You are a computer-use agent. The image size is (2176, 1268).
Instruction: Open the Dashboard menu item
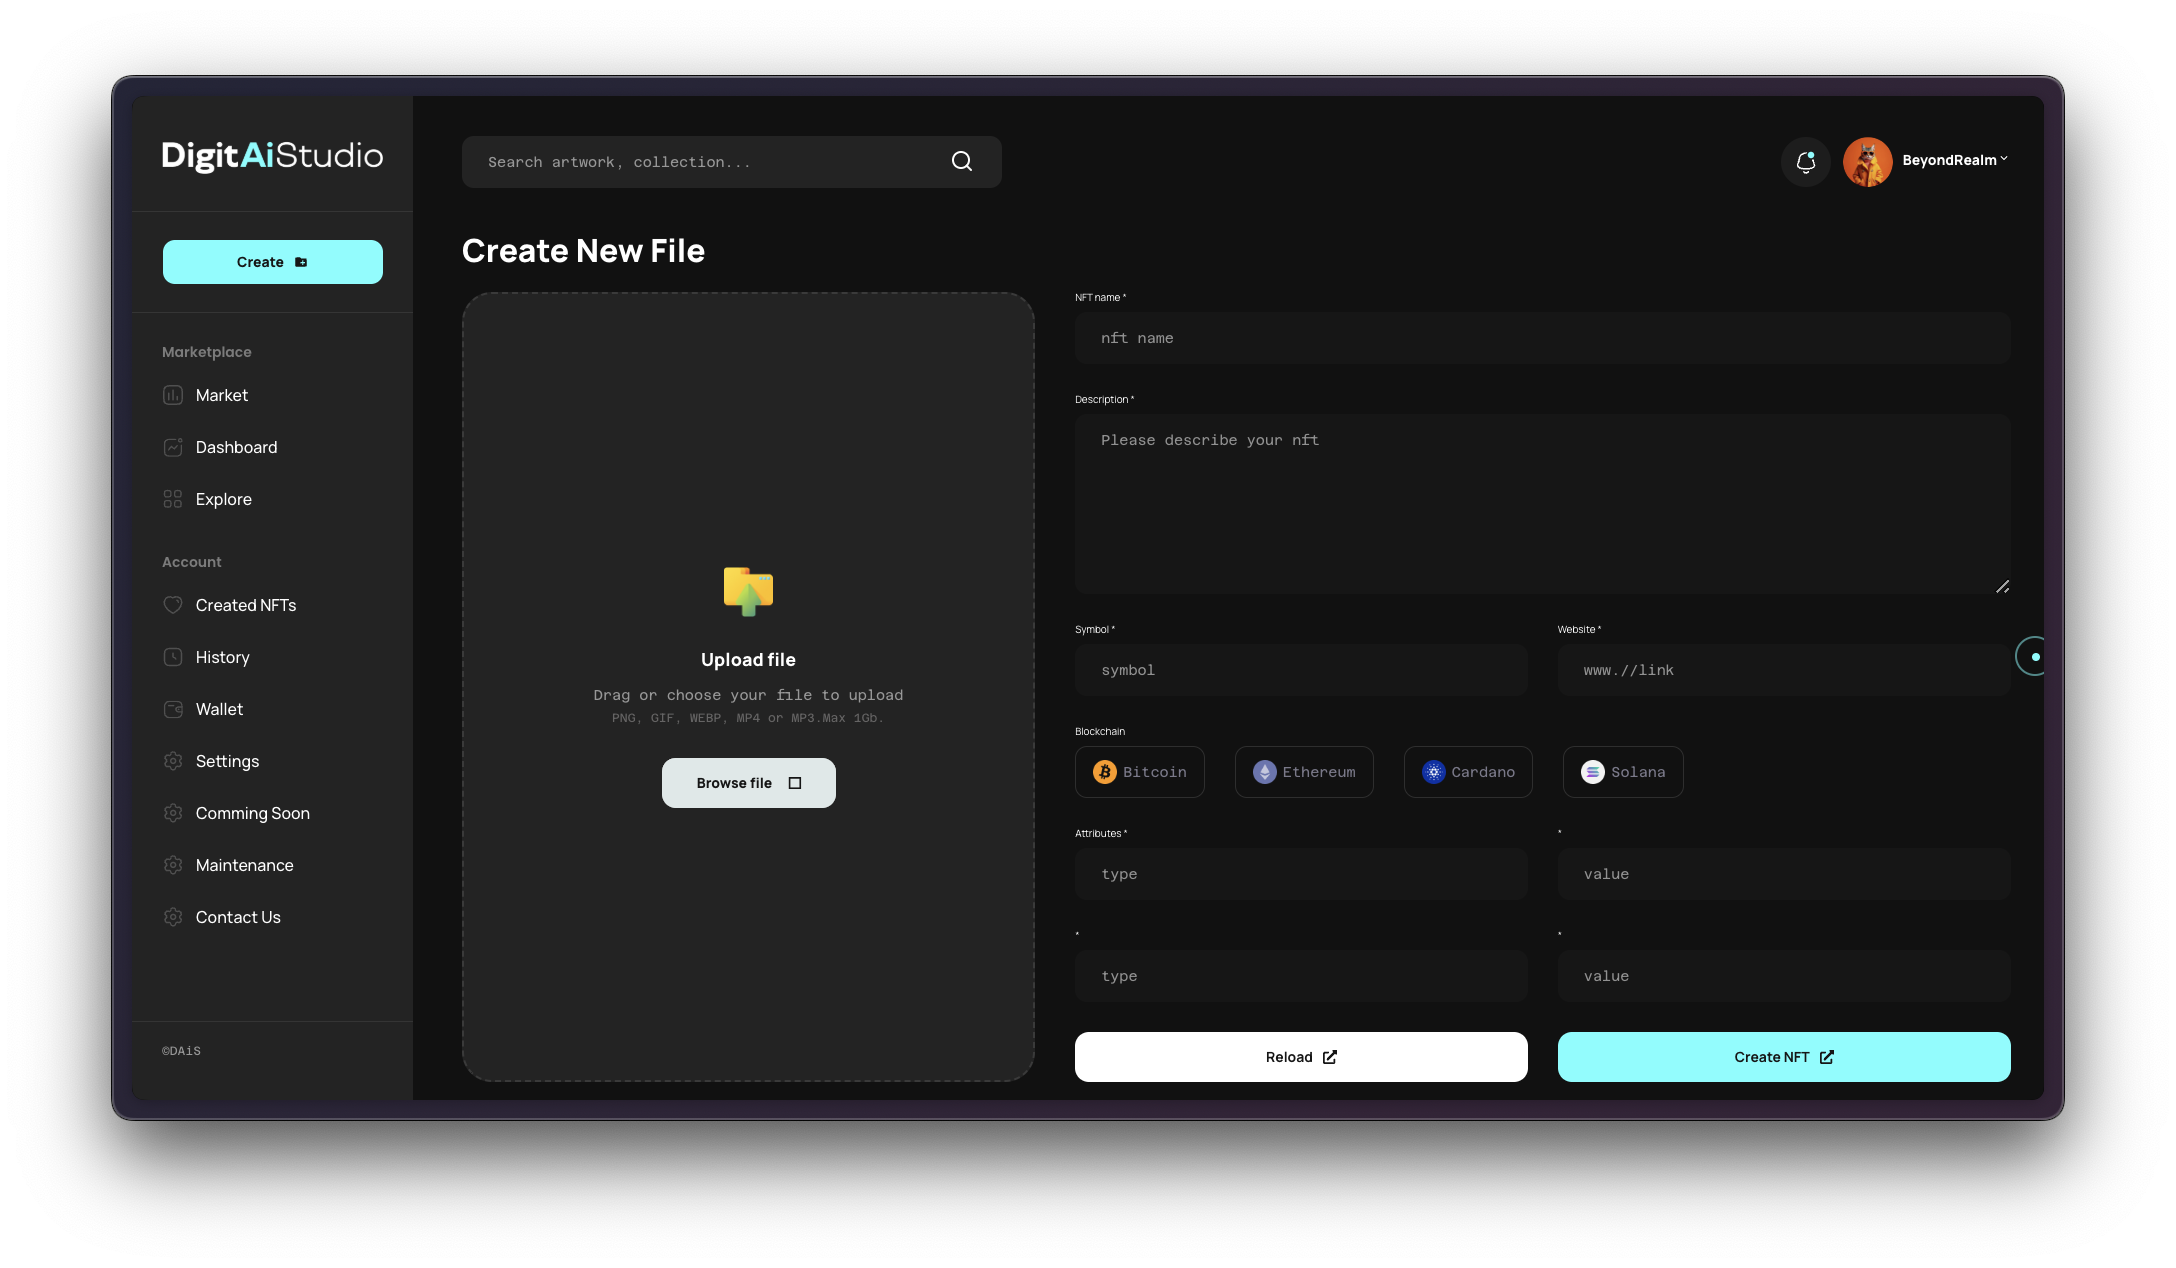click(236, 447)
